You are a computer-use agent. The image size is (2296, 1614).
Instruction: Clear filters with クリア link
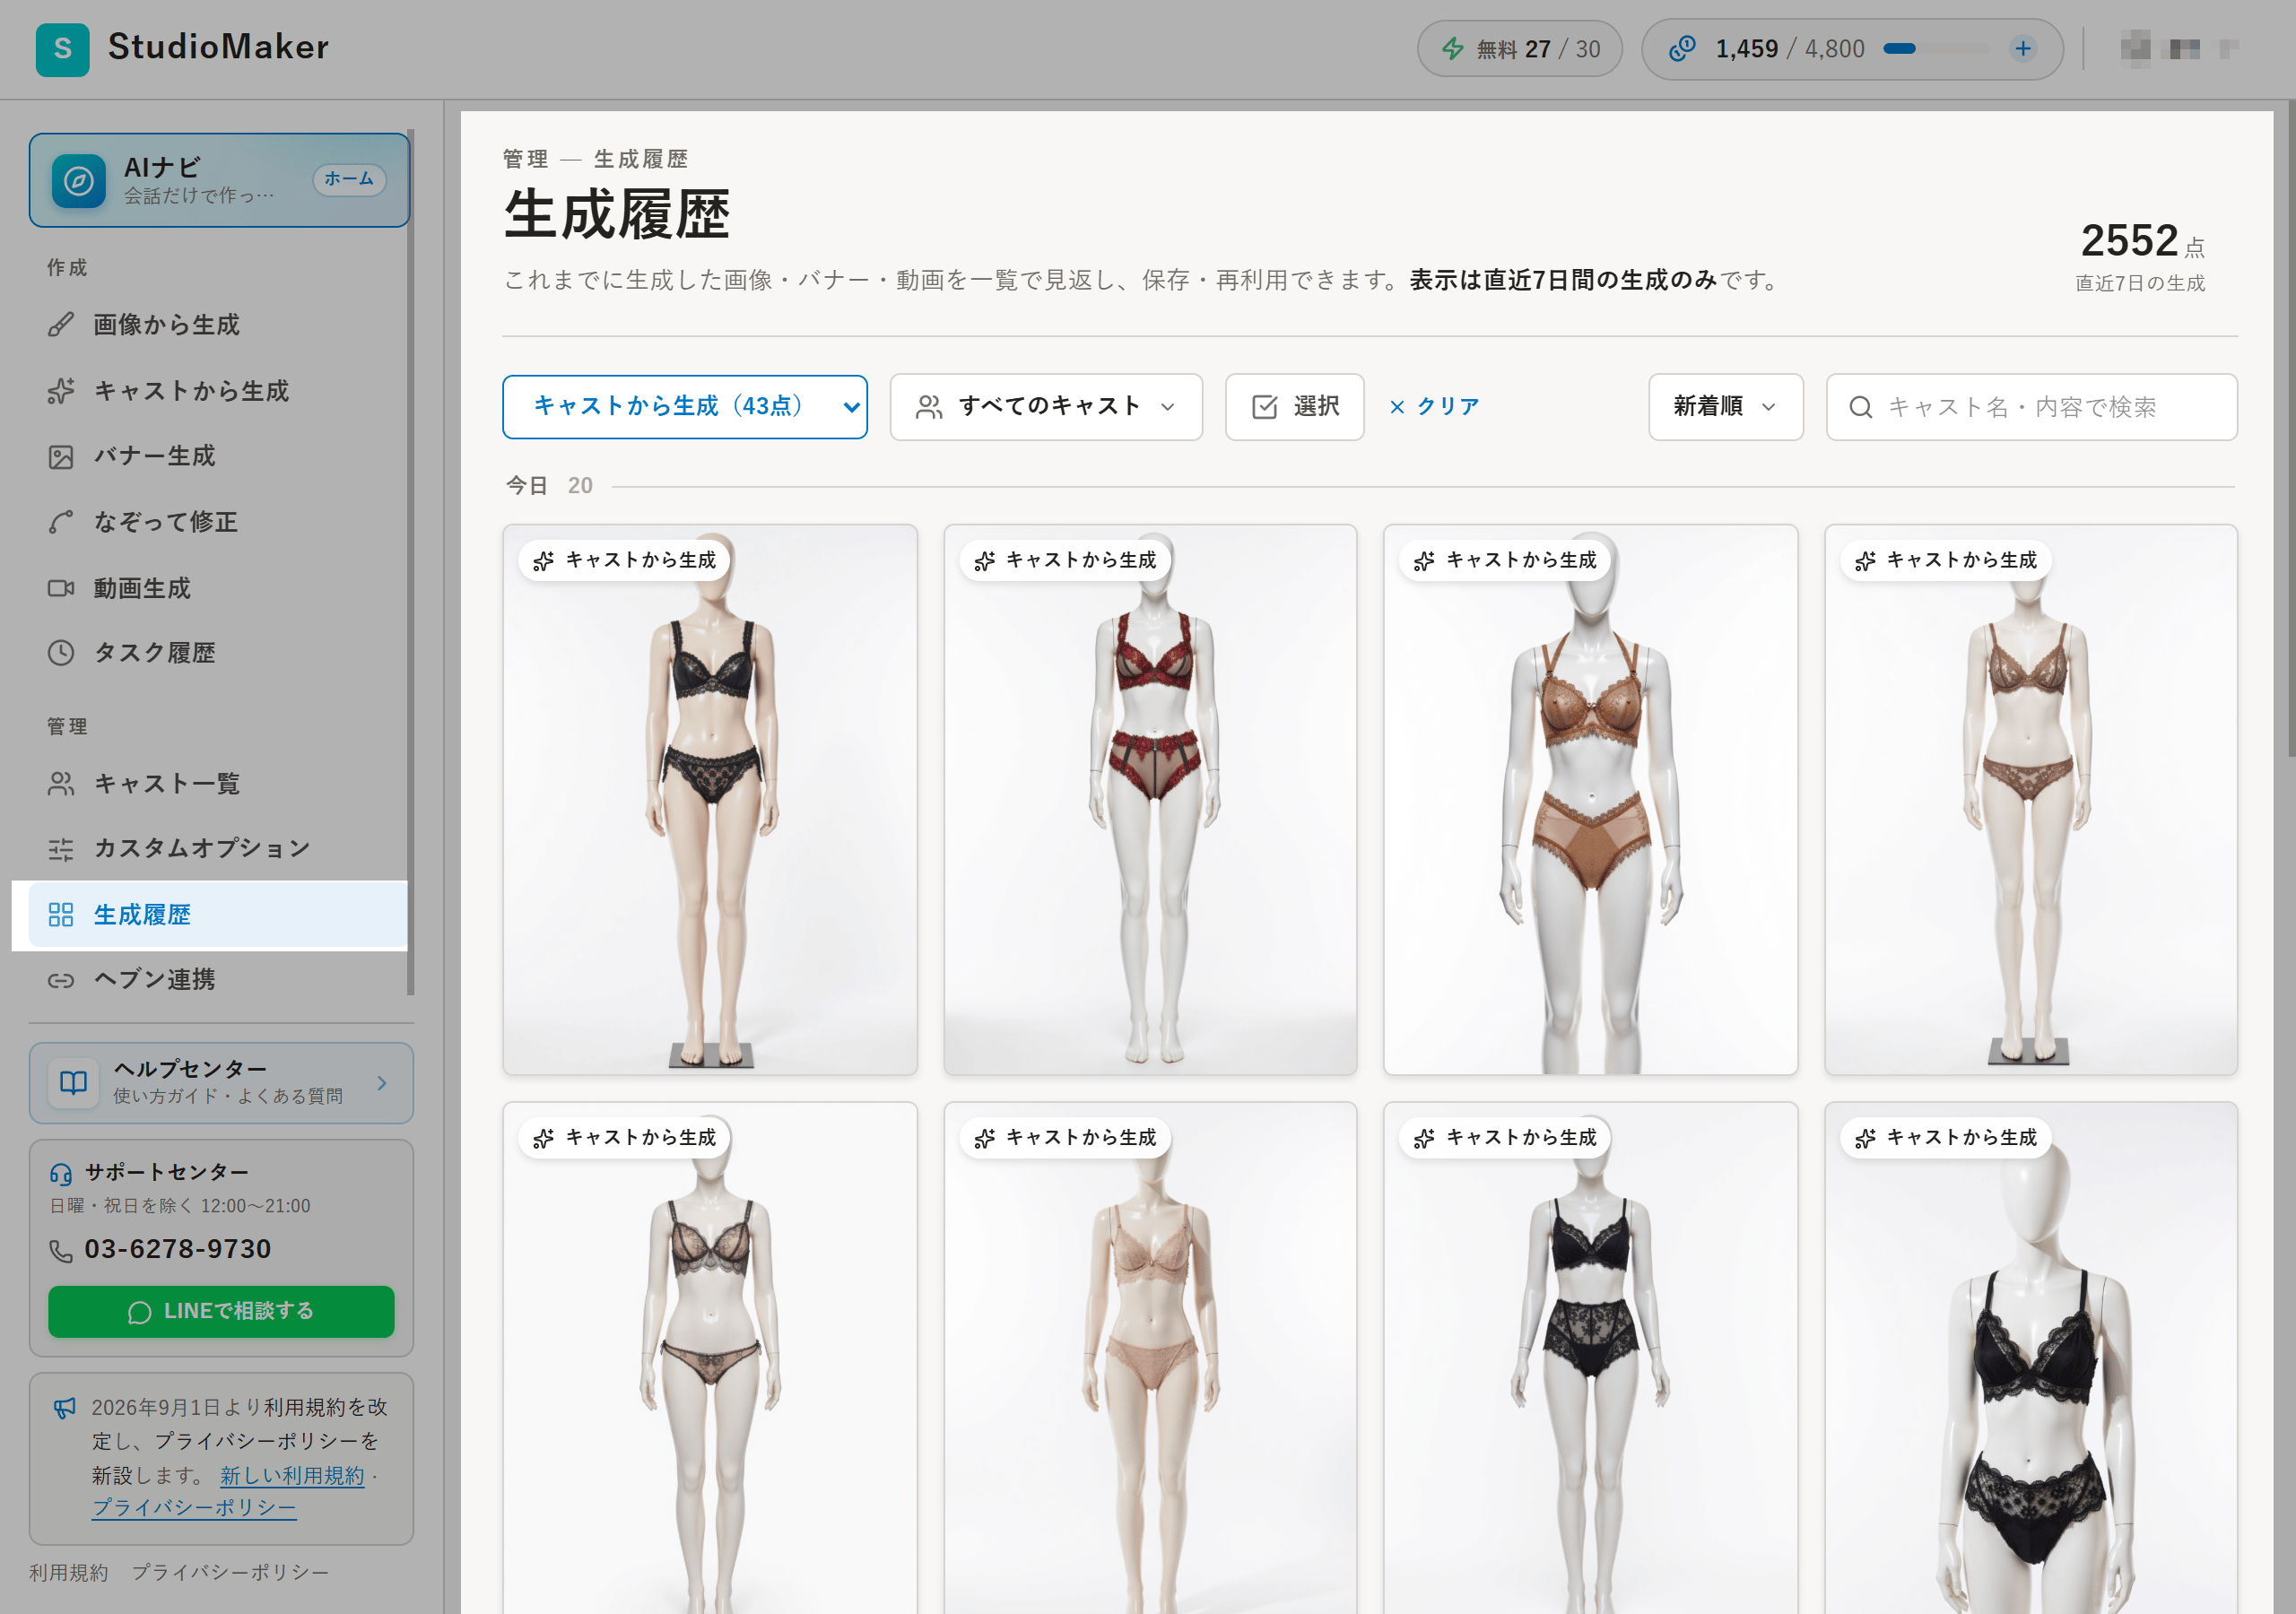(1434, 407)
